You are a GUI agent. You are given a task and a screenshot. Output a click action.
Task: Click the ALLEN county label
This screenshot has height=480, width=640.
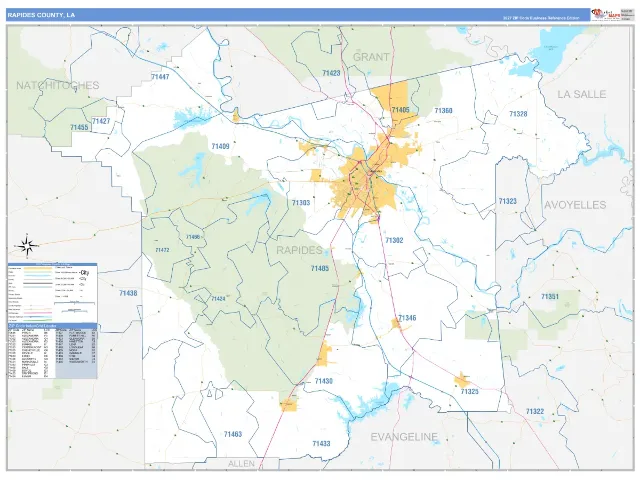241,464
